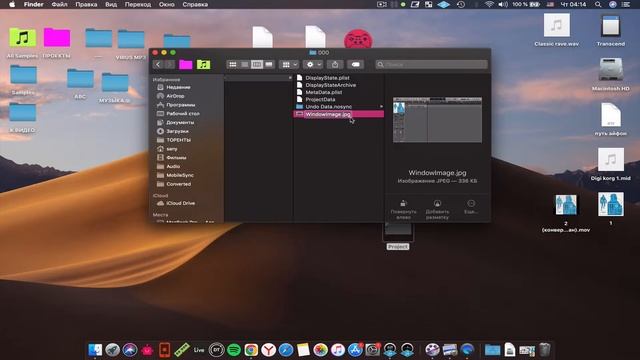Select DisplayStateArchive file
640x360 pixels.
coord(339,85)
